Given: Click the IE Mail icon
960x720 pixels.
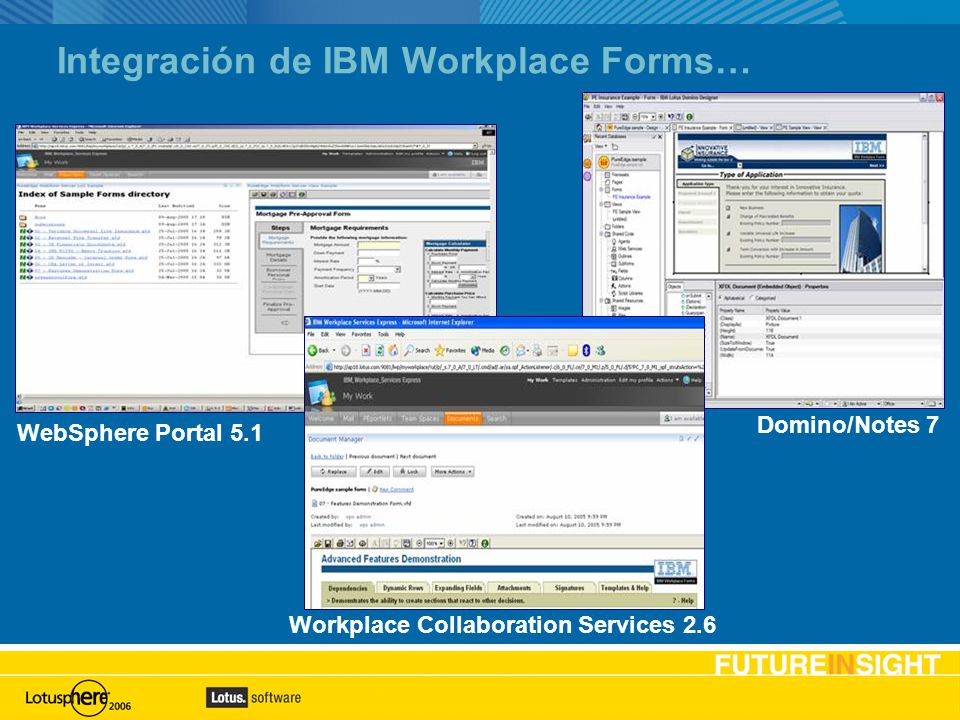Looking at the screenshot, I should coord(522,350).
